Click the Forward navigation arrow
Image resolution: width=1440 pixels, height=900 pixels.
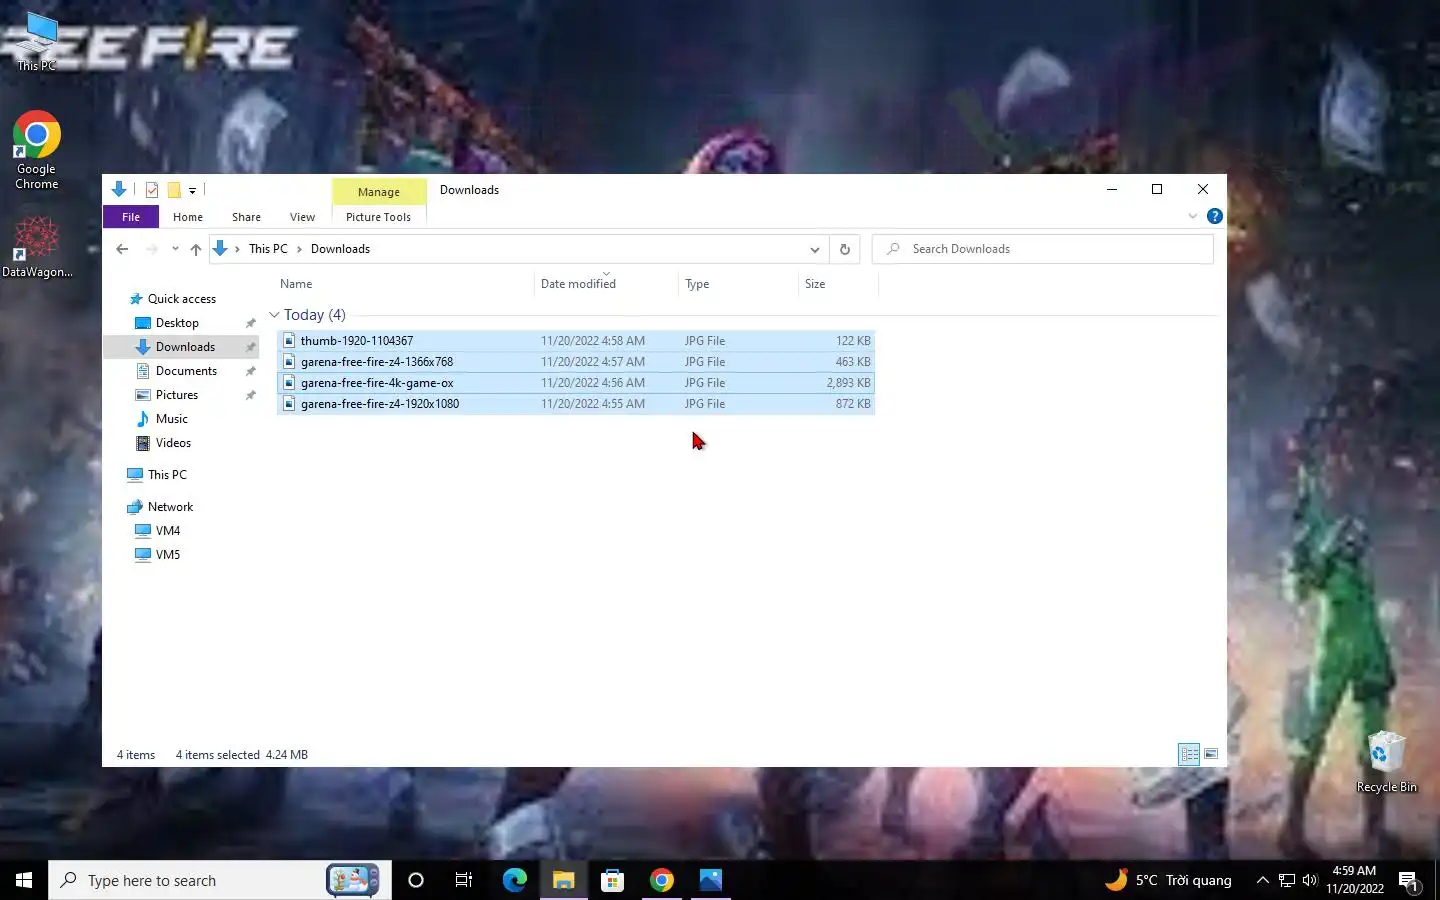[151, 249]
